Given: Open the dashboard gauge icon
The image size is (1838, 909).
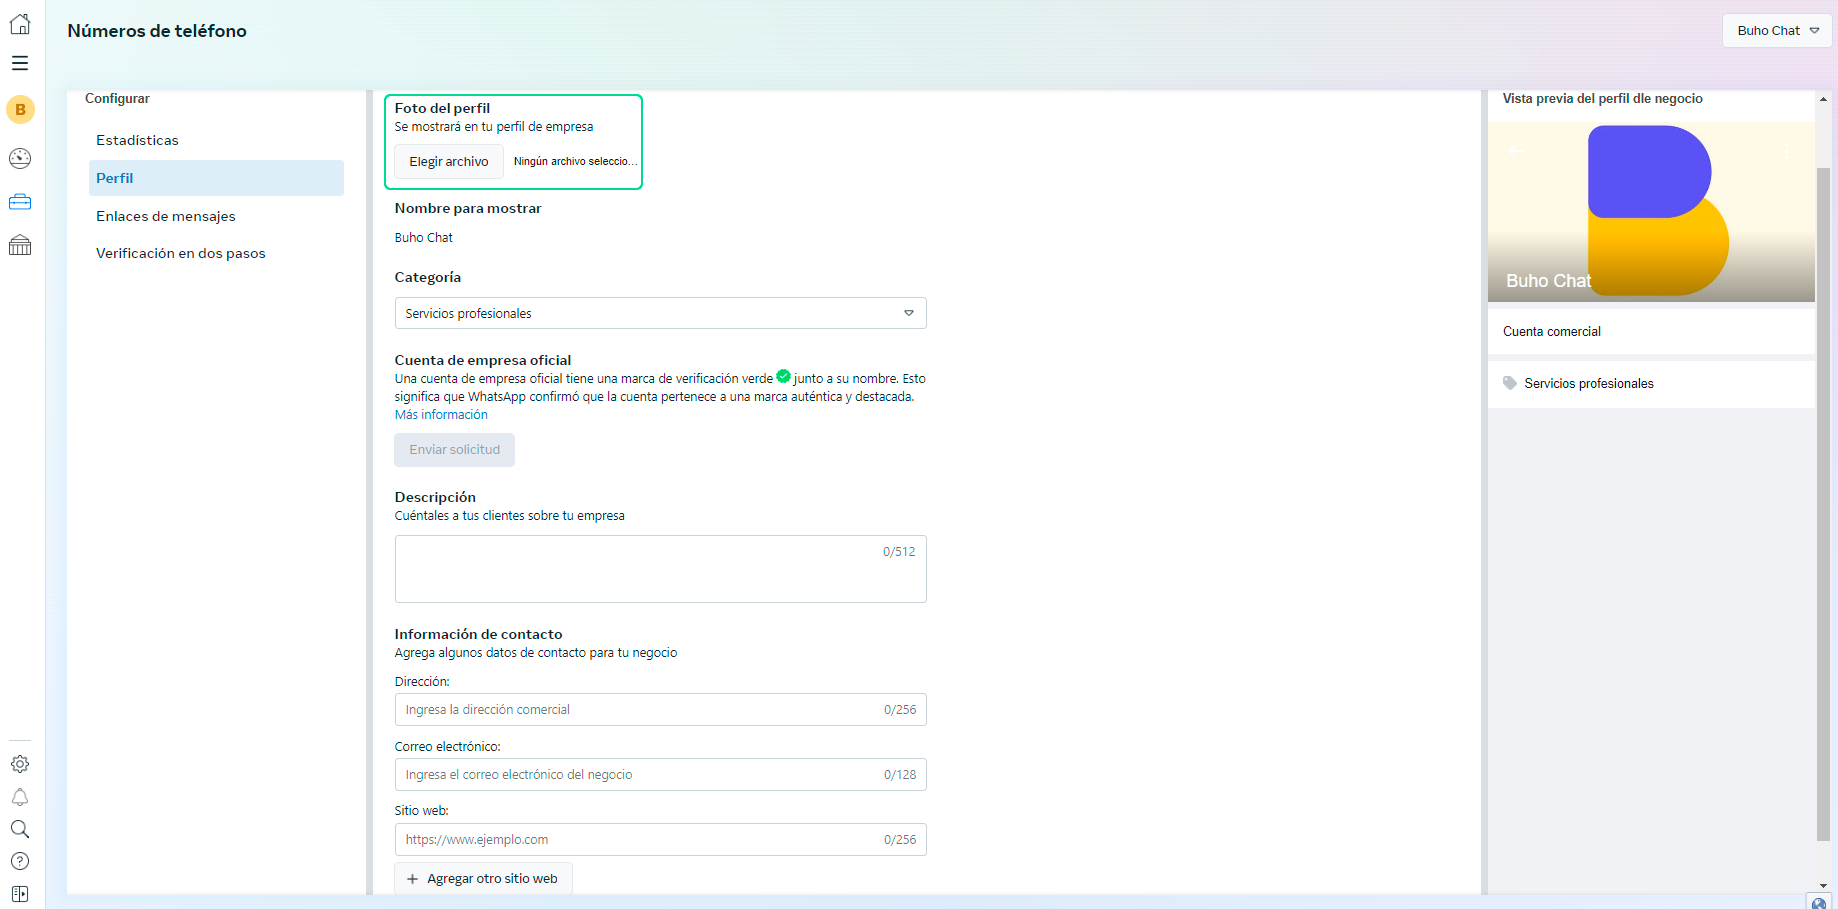Looking at the screenshot, I should 20,158.
